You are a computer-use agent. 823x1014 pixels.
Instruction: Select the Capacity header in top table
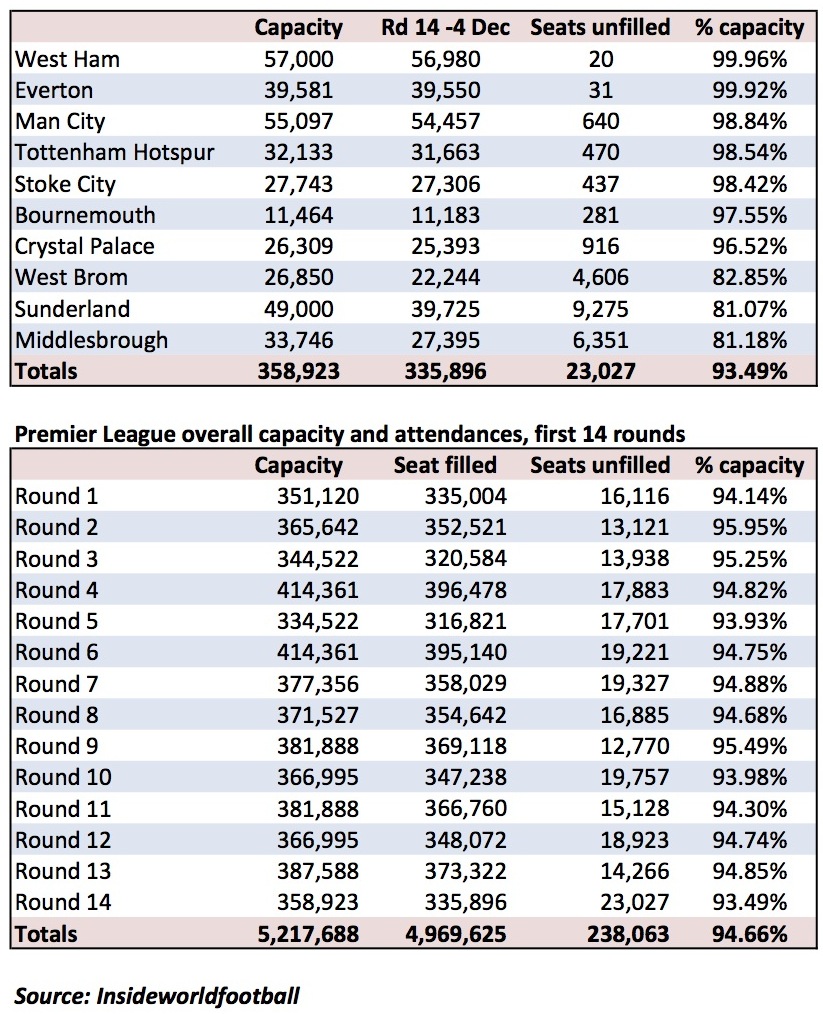pos(298,27)
